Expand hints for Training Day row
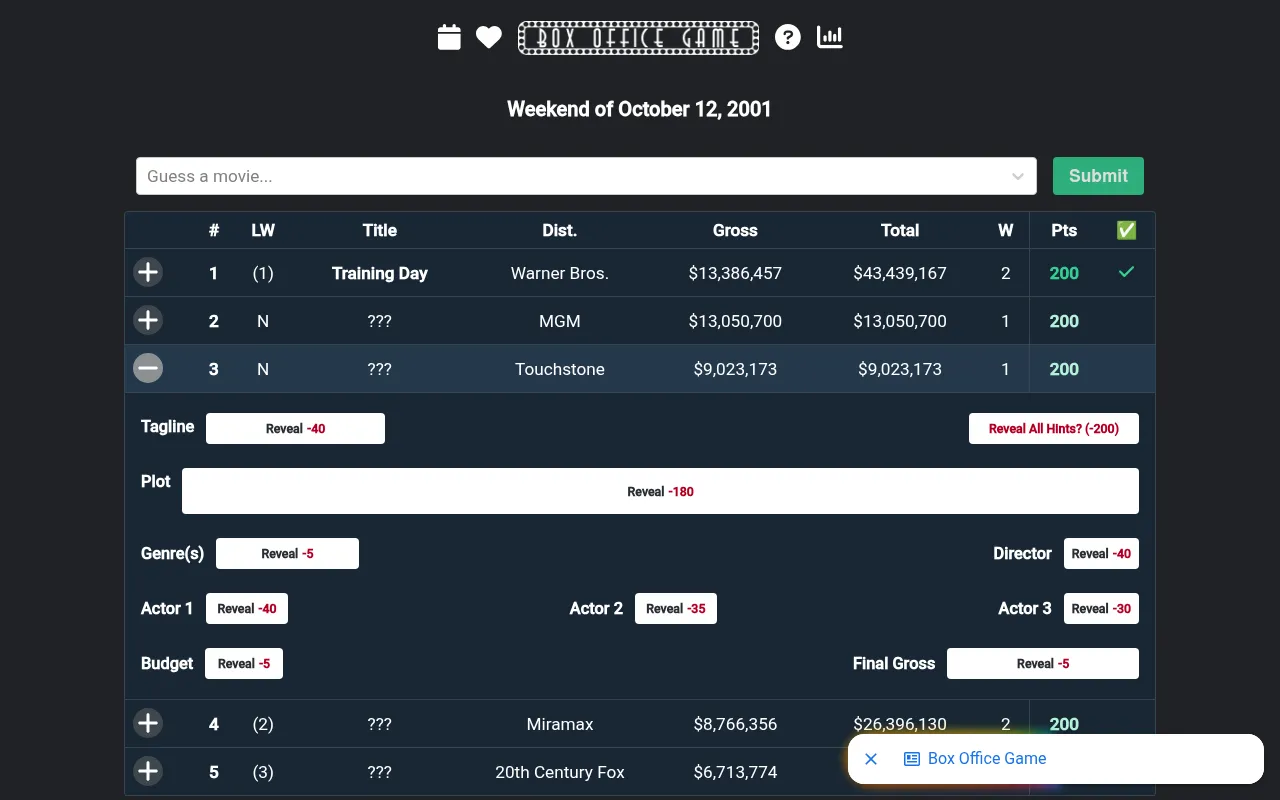Image resolution: width=1280 pixels, height=800 pixels. [148, 272]
